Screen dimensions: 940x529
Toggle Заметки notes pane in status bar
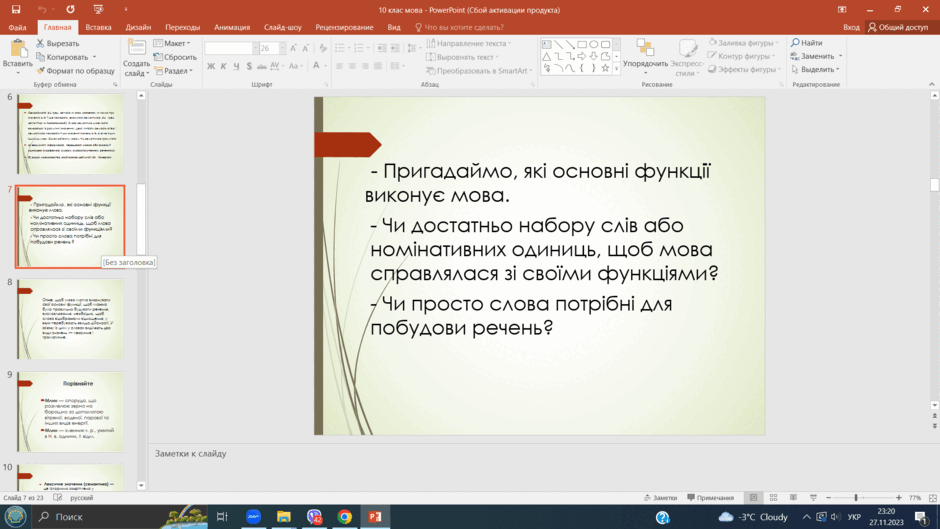coord(661,498)
